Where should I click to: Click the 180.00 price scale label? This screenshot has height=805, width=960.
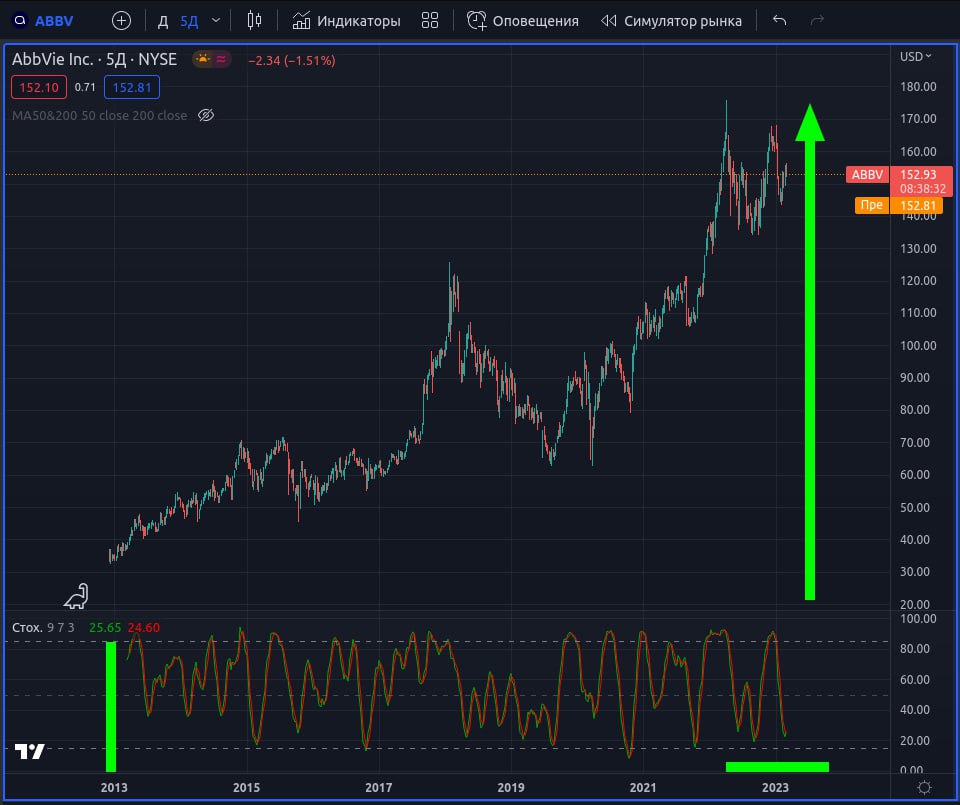pos(918,86)
